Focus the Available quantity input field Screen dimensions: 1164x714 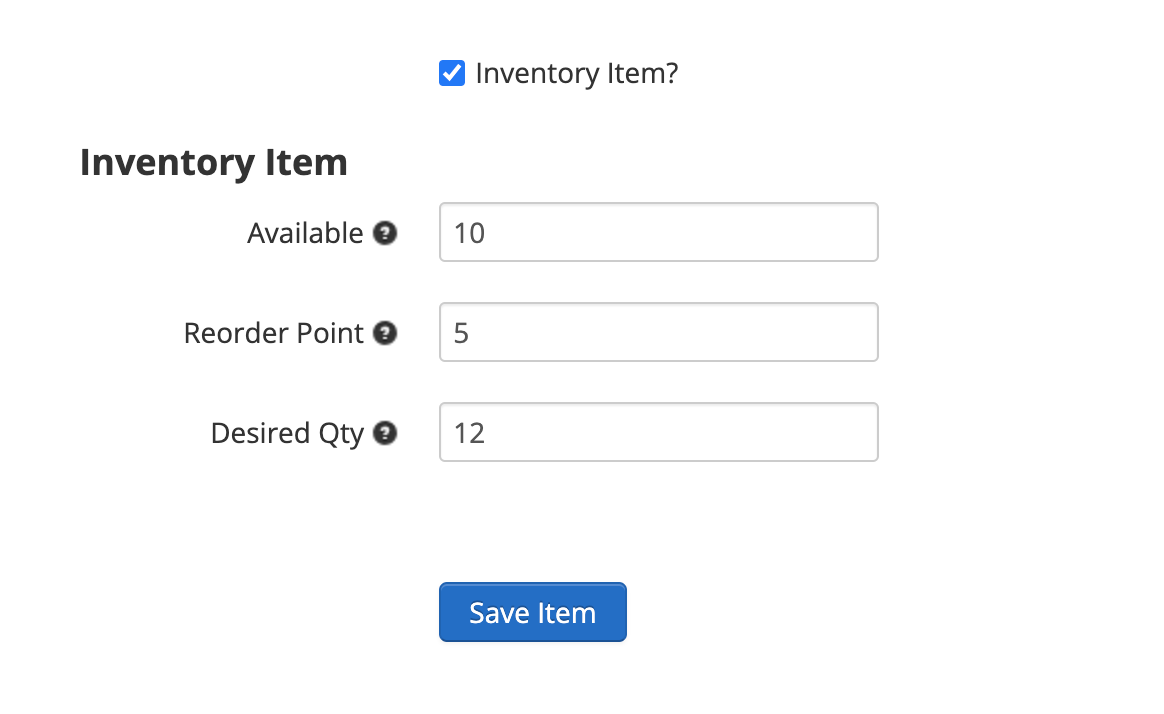point(658,232)
